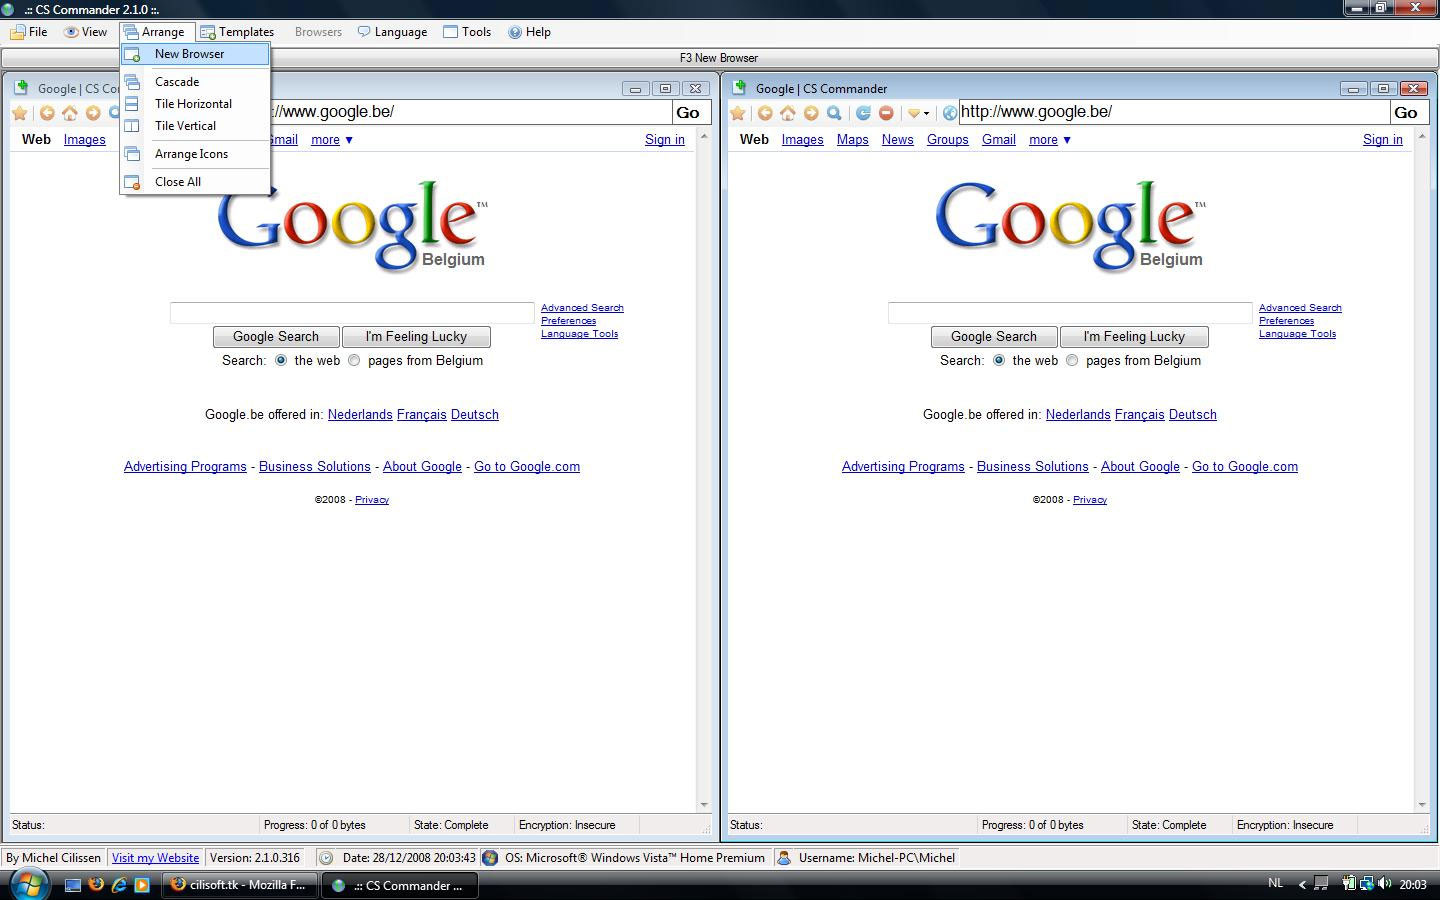Expand 'more' dropdown in right browser

(1050, 140)
